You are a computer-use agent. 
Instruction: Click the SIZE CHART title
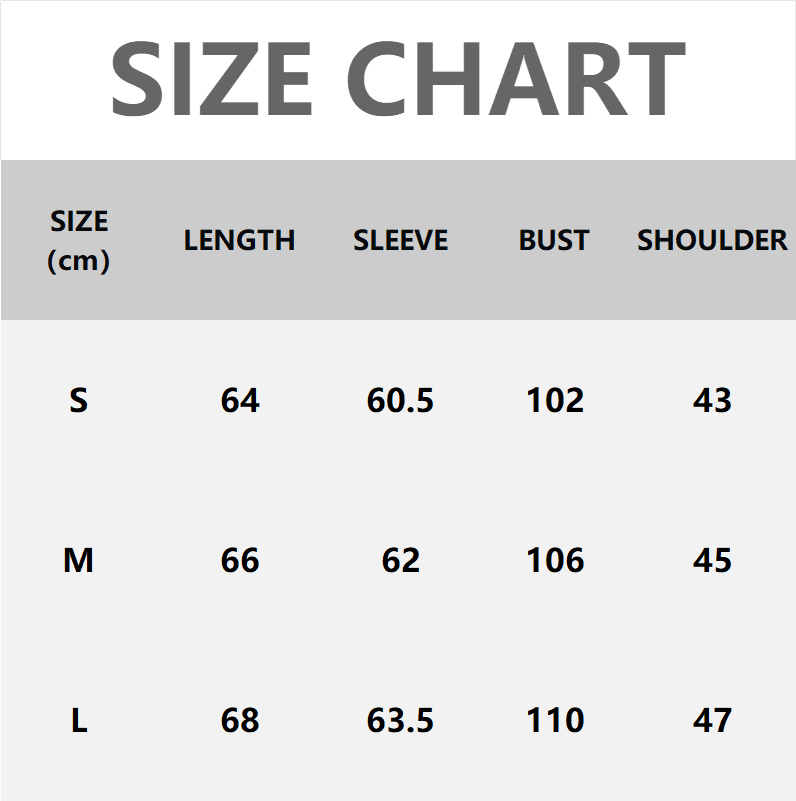(397, 80)
